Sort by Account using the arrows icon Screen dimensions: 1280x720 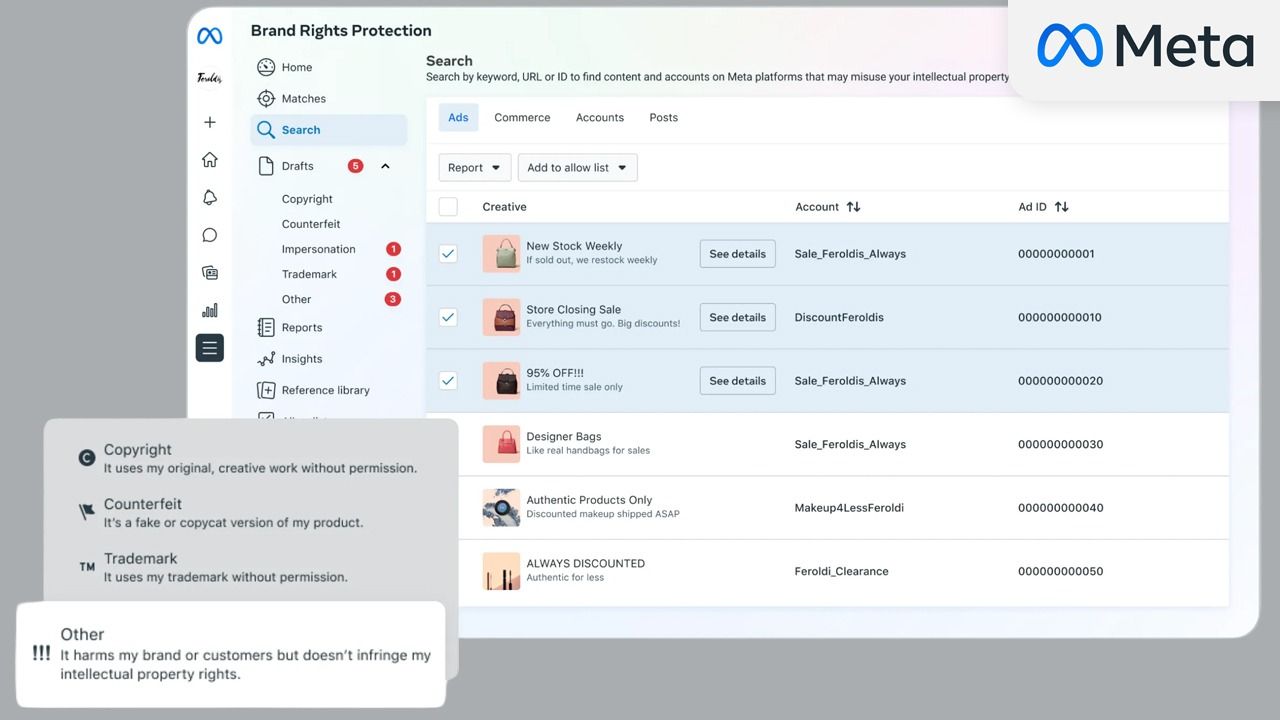(x=853, y=207)
